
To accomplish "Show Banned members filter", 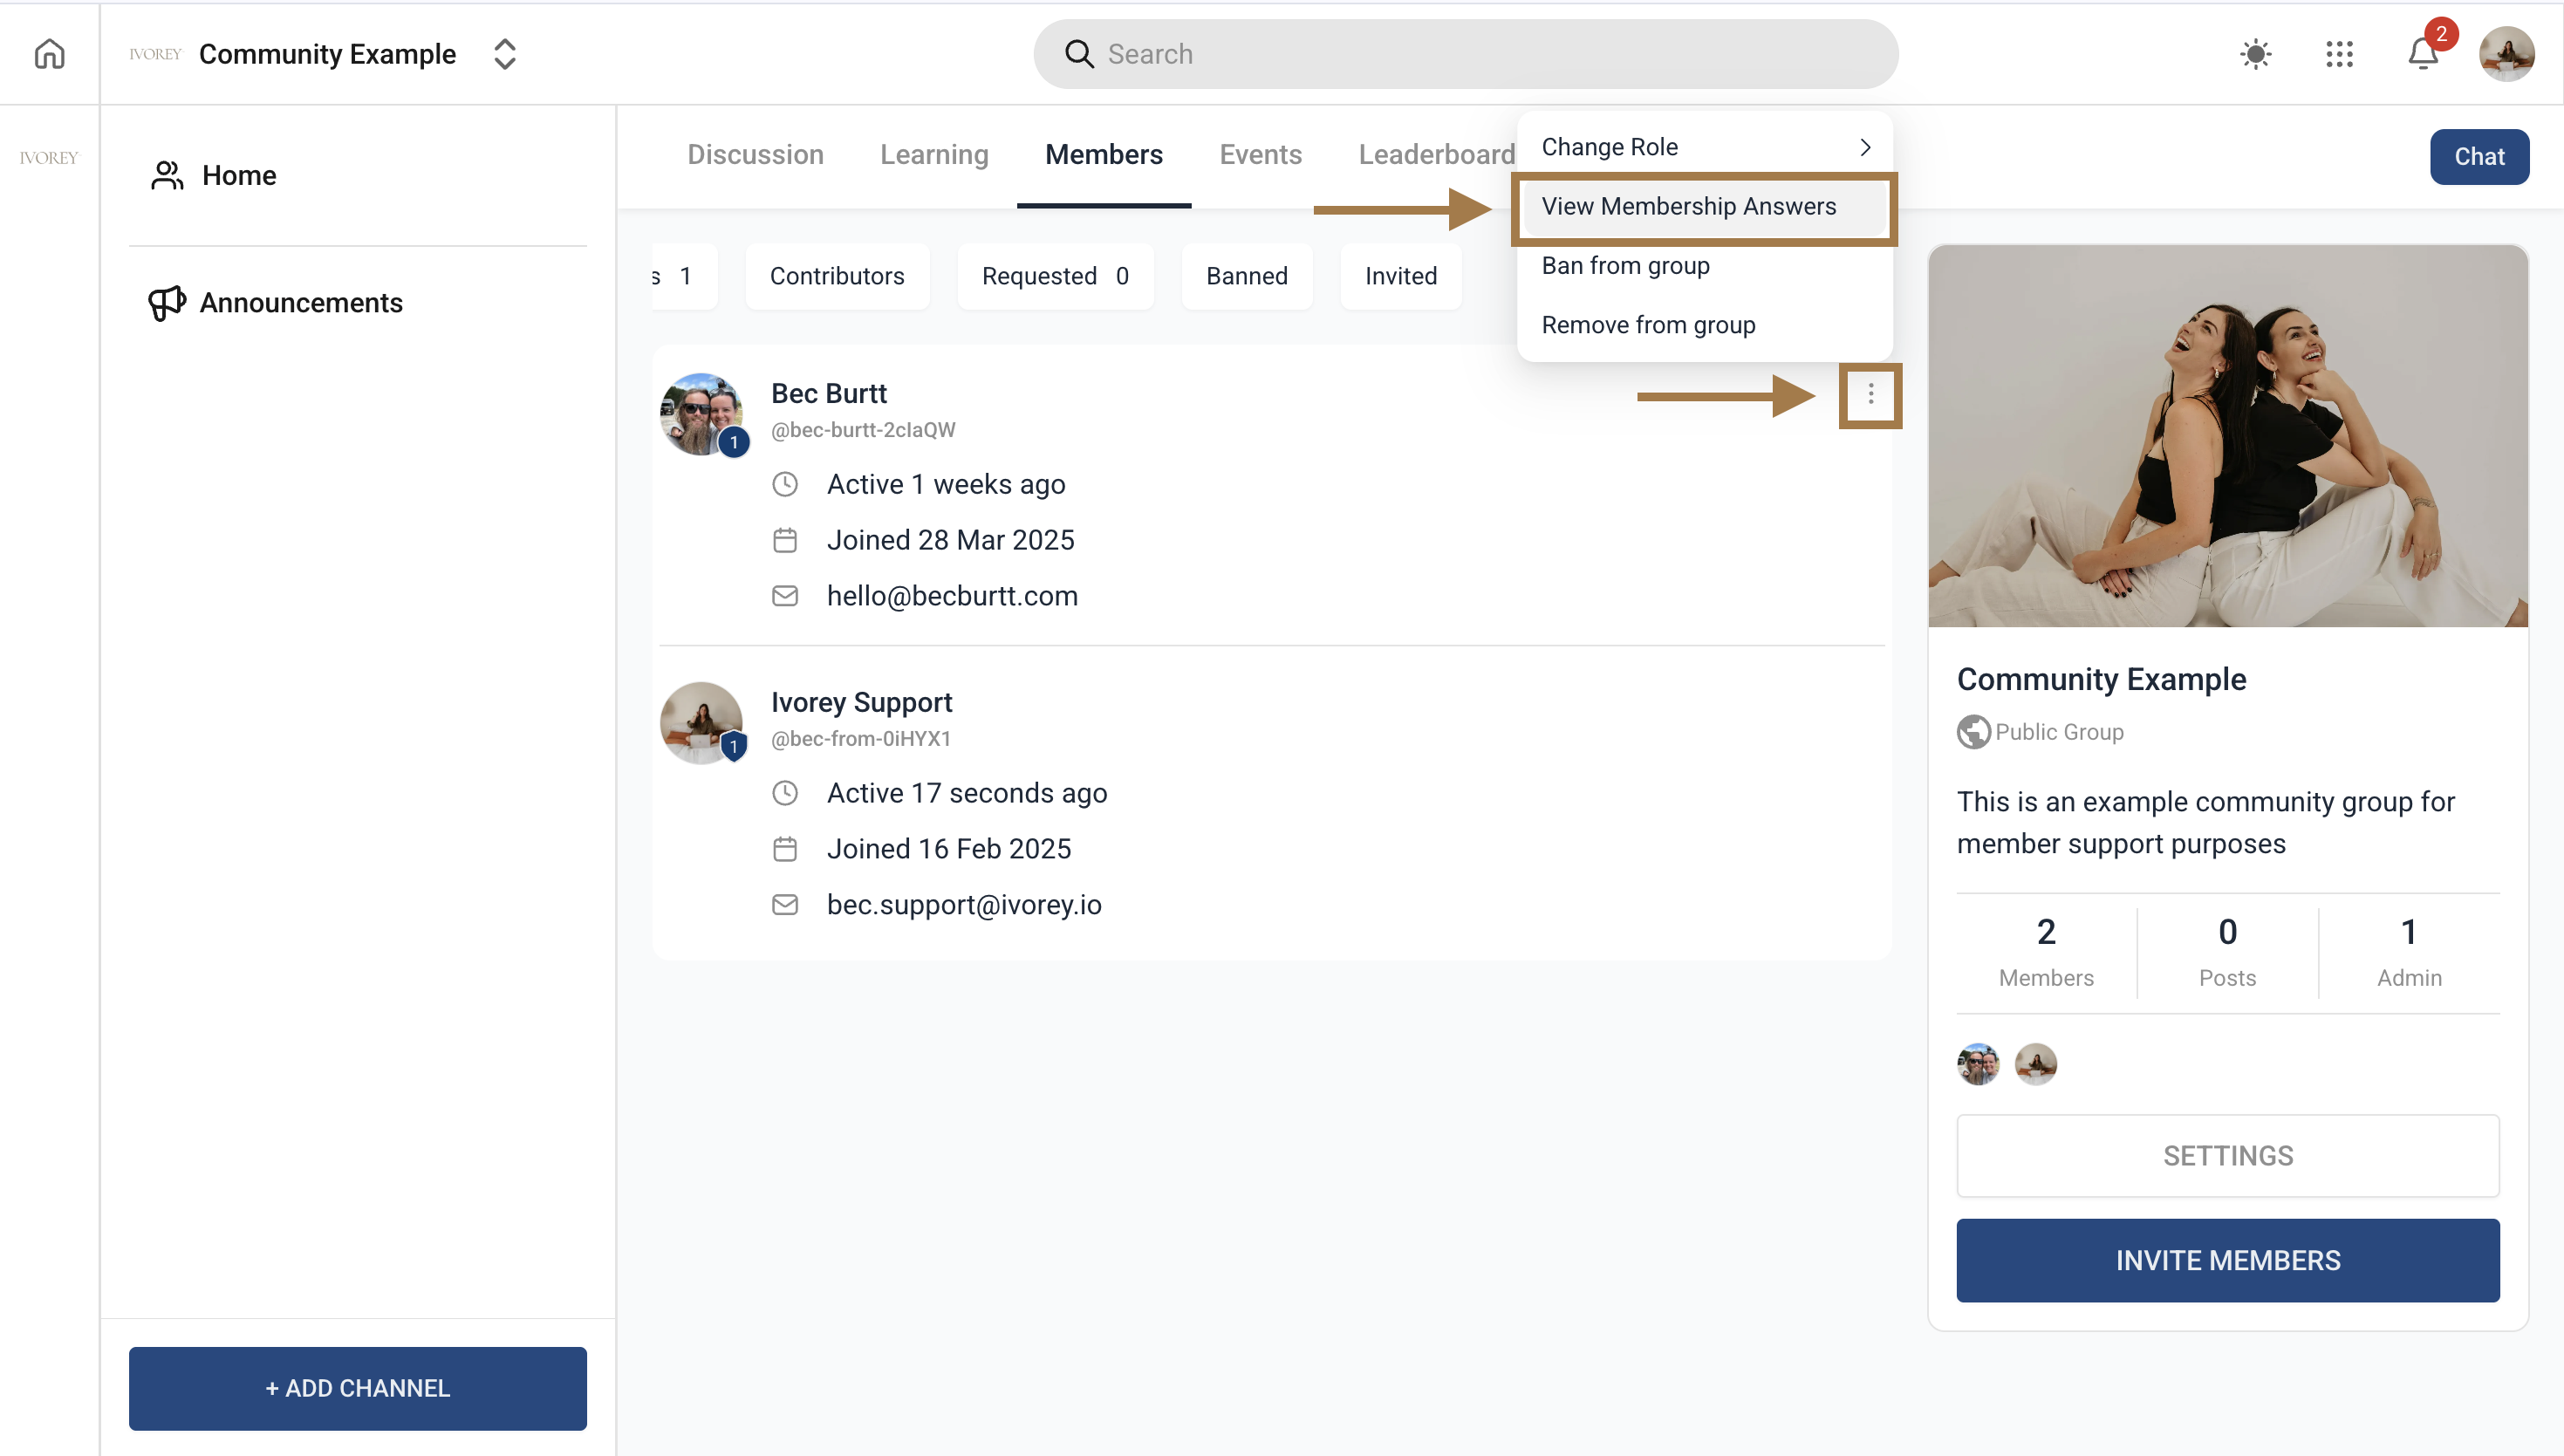I will click(x=1246, y=276).
